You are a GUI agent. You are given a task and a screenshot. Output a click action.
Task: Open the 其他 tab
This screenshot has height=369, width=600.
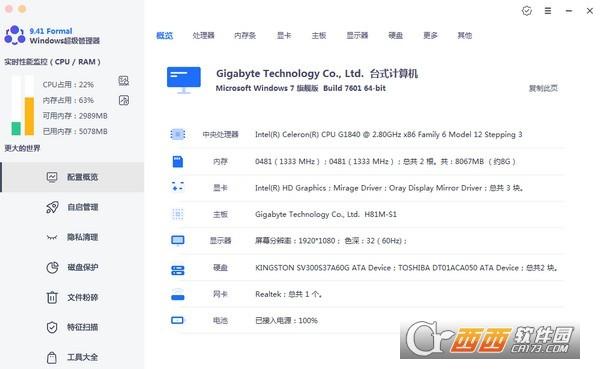(x=465, y=36)
